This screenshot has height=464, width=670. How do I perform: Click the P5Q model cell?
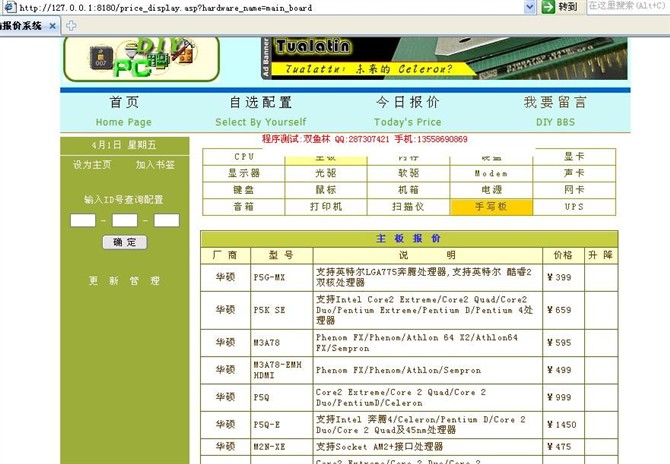[x=282, y=397]
